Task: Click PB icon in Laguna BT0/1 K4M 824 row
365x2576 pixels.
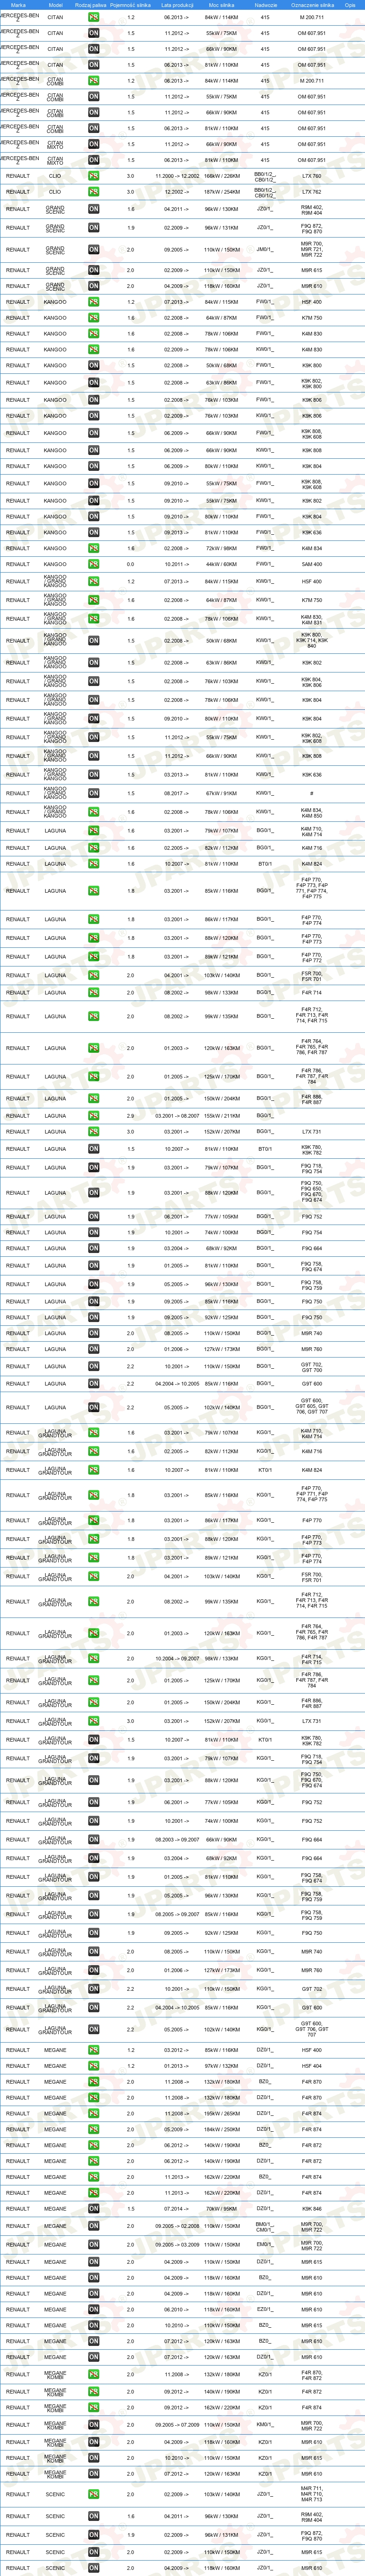Action: [93, 864]
